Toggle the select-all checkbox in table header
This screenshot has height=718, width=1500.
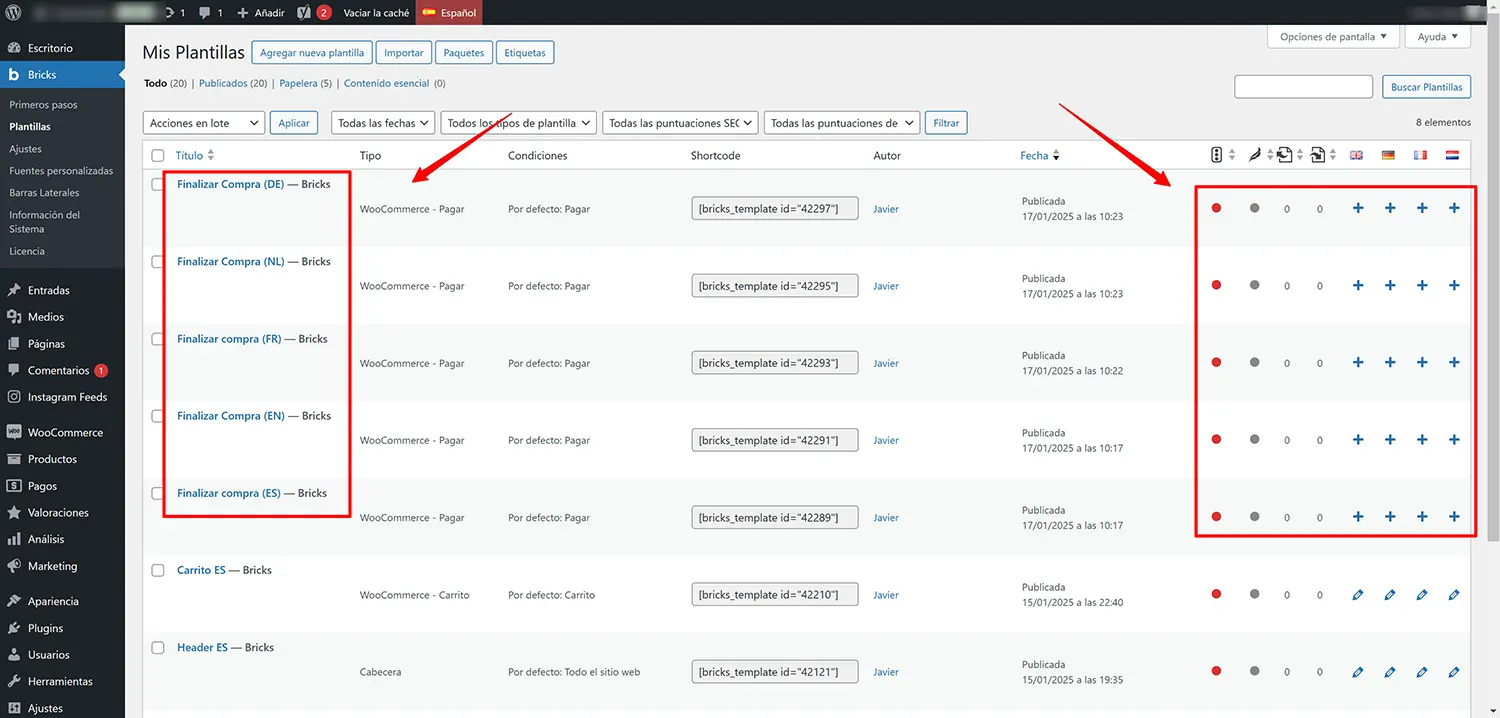click(x=158, y=156)
